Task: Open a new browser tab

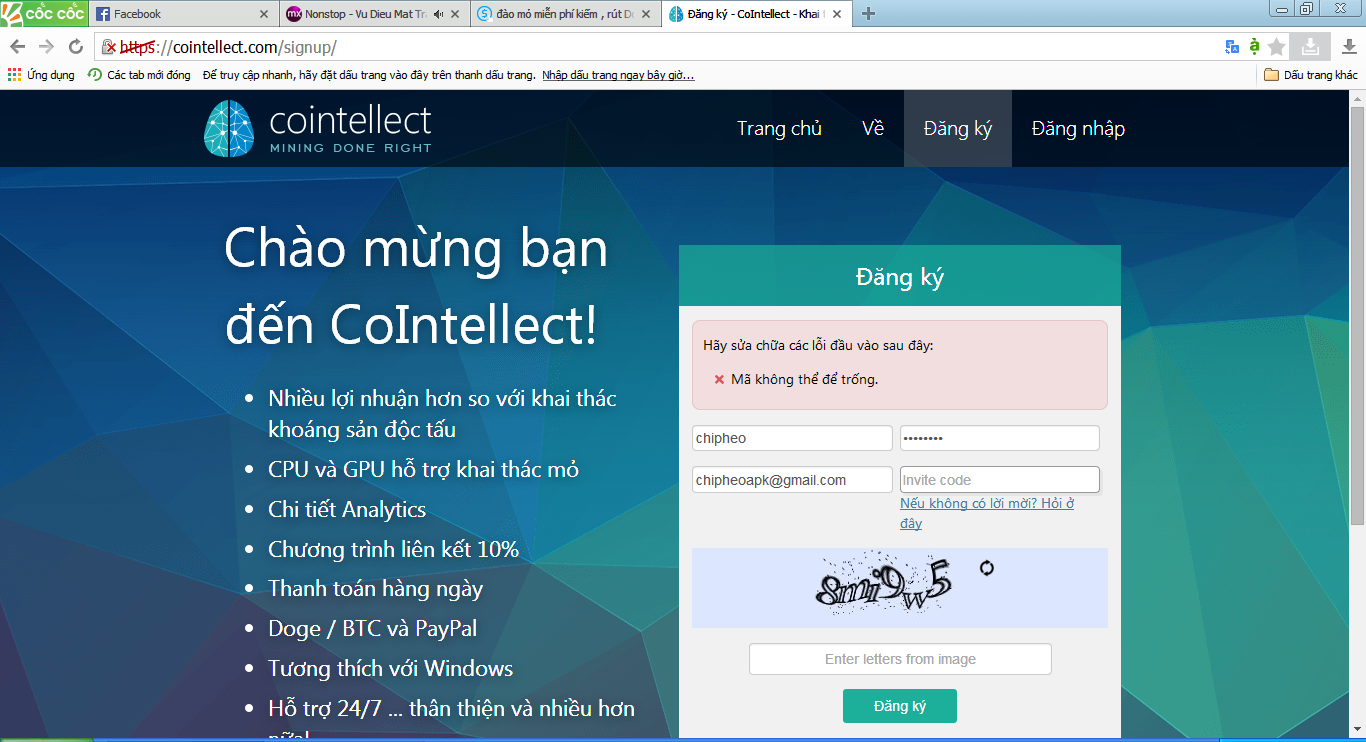Action: tap(868, 14)
